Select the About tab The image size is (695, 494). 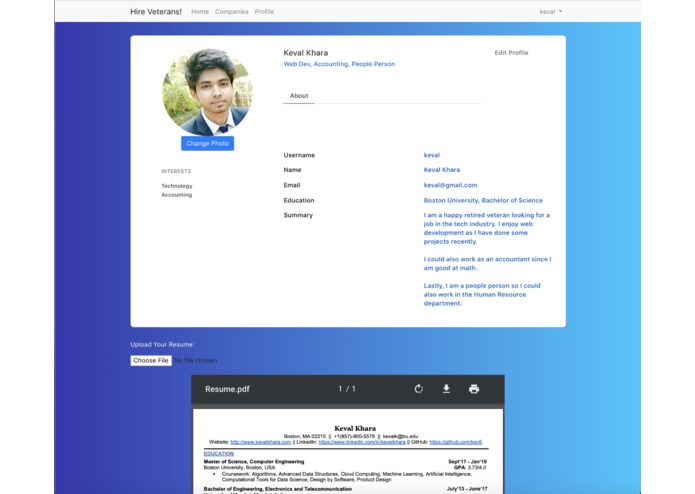point(299,96)
